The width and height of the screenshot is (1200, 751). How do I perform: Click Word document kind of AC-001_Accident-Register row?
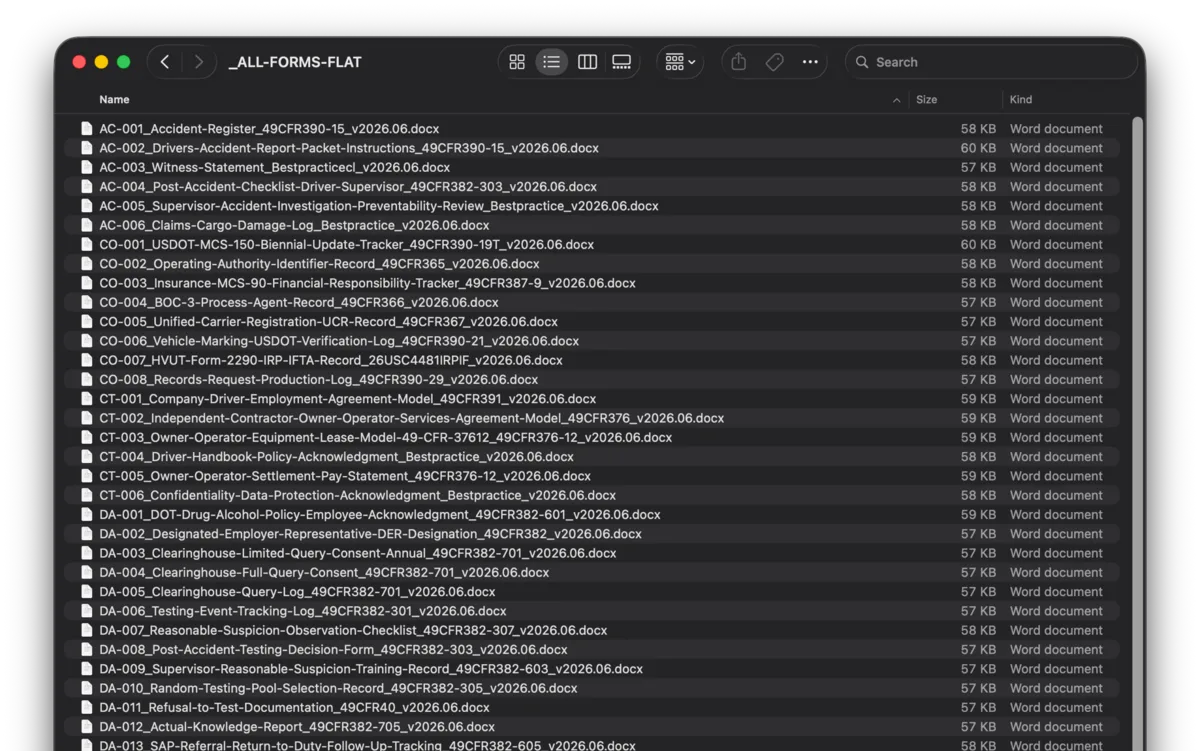tap(1056, 129)
